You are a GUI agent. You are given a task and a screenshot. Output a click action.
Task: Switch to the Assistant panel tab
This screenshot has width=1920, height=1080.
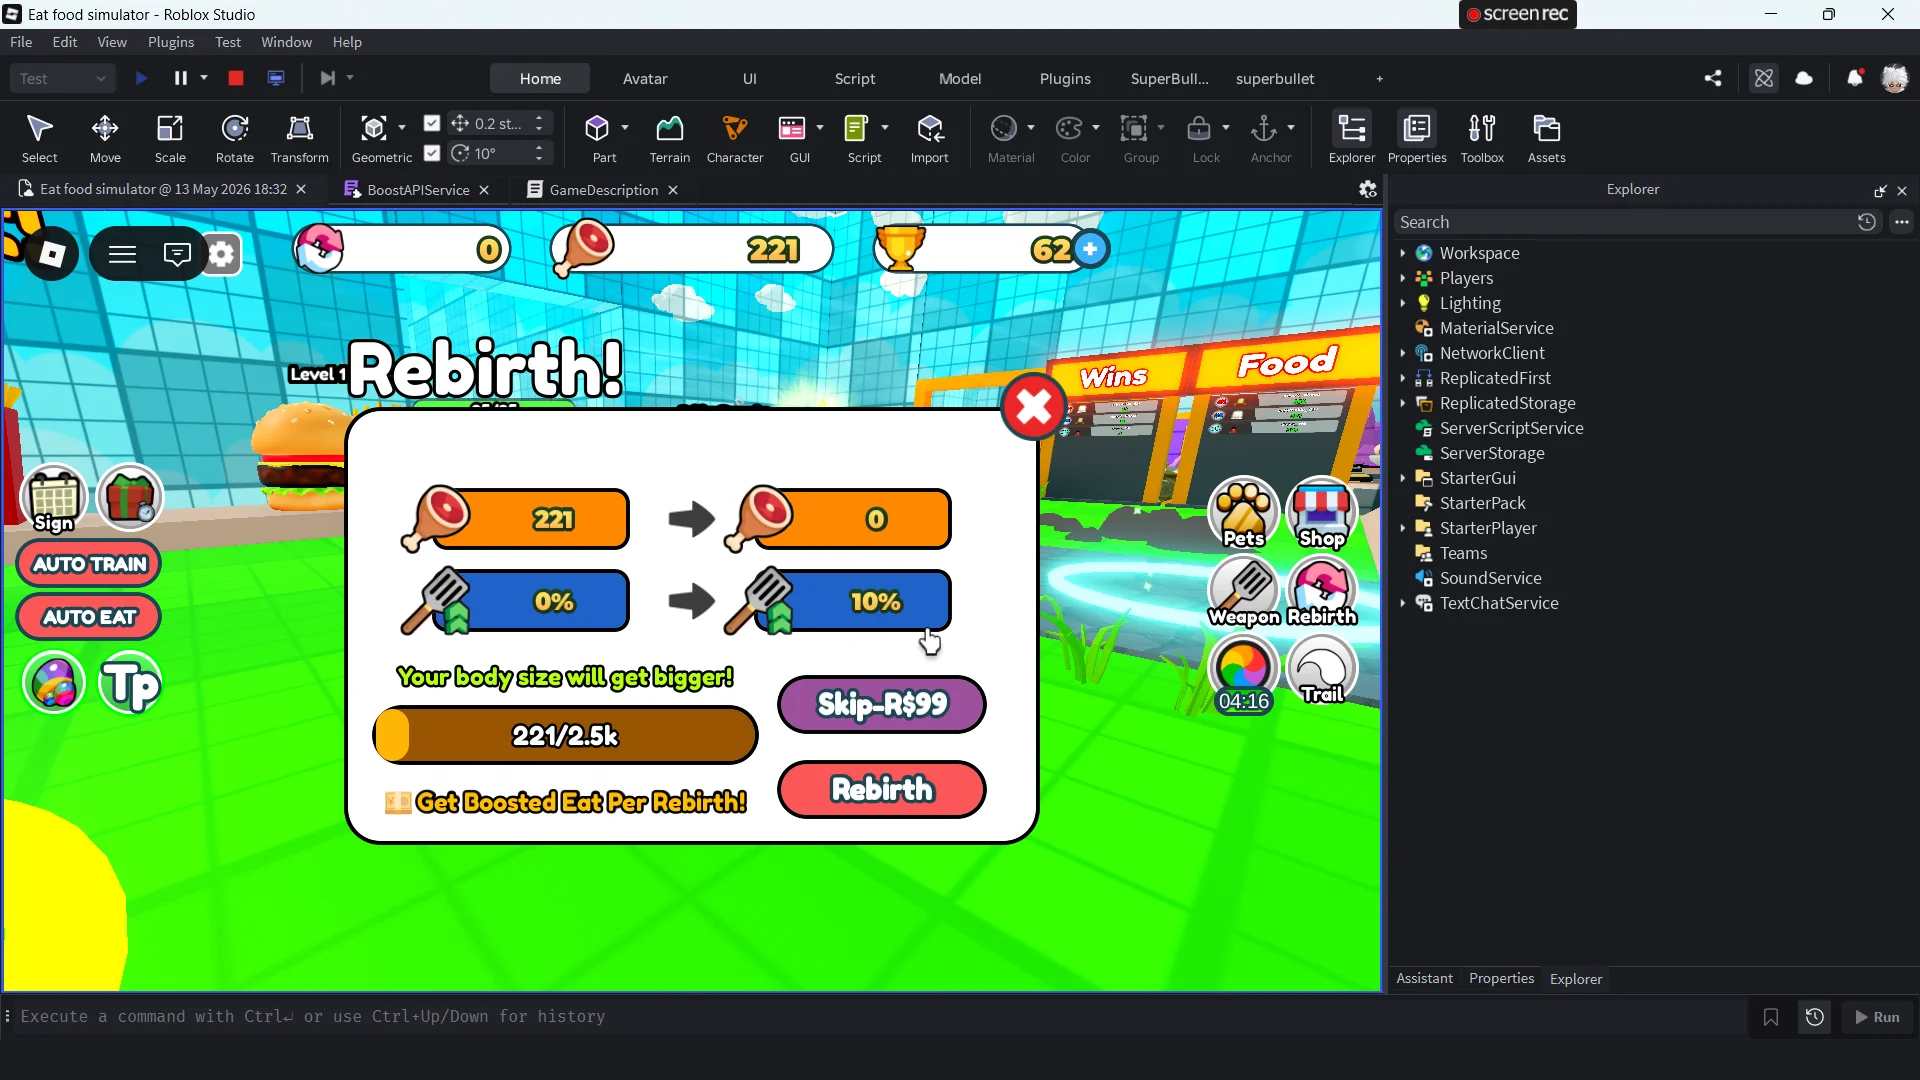point(1424,979)
